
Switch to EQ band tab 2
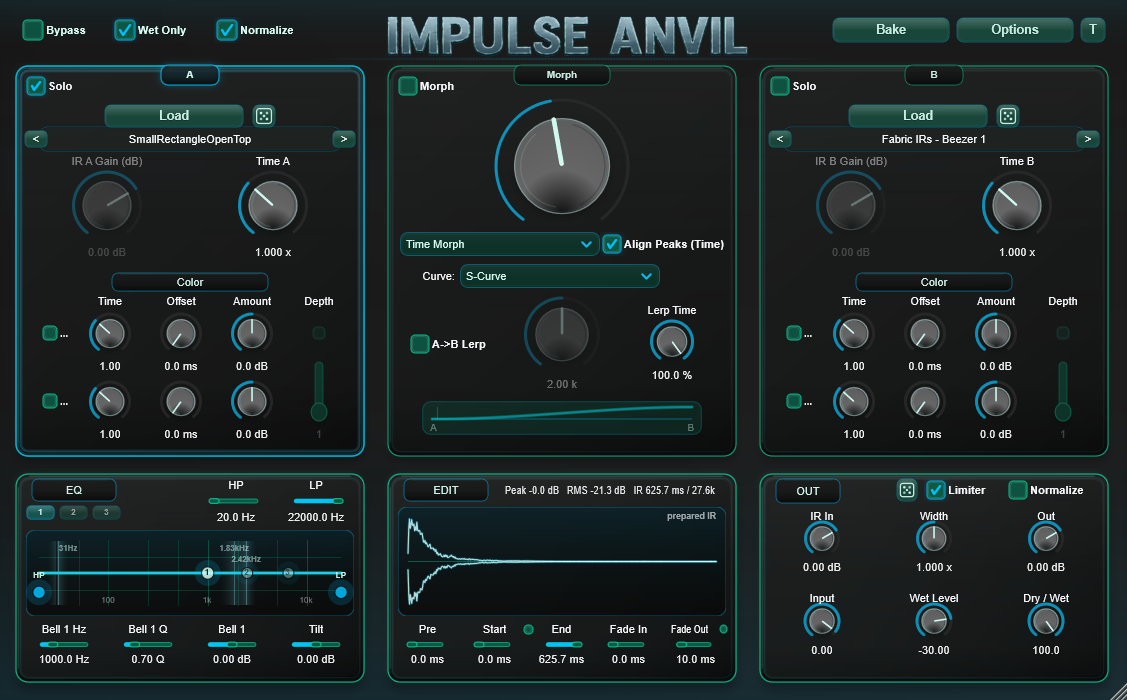click(x=73, y=512)
